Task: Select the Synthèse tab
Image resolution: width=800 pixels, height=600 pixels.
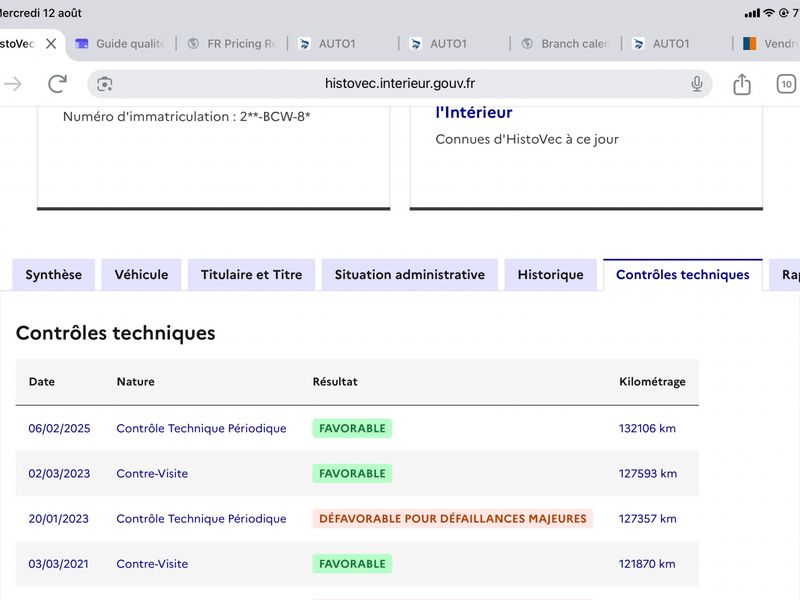Action: click(x=54, y=275)
